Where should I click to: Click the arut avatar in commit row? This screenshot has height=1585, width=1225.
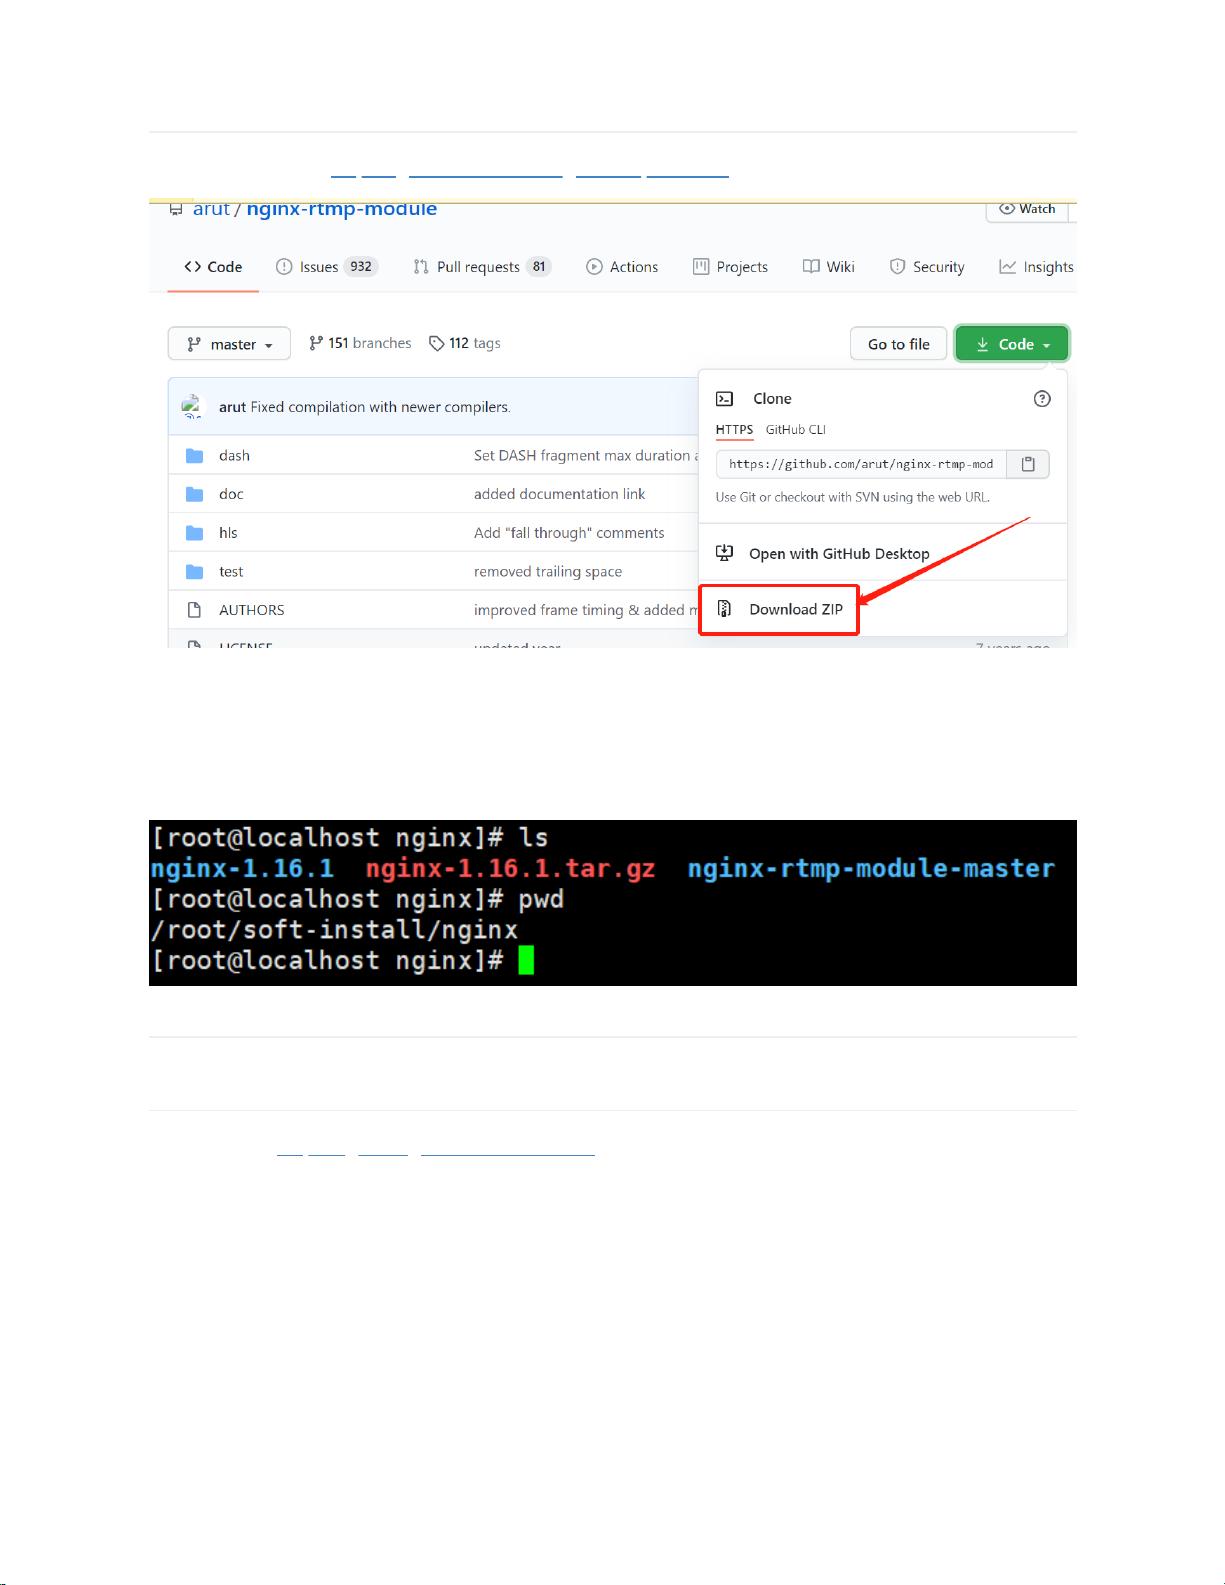pos(192,407)
